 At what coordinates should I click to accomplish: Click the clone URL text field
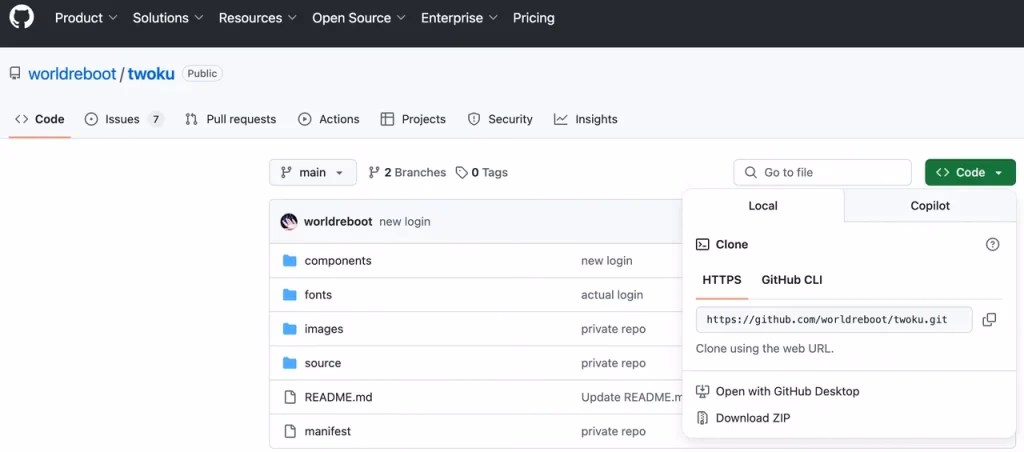(x=834, y=320)
